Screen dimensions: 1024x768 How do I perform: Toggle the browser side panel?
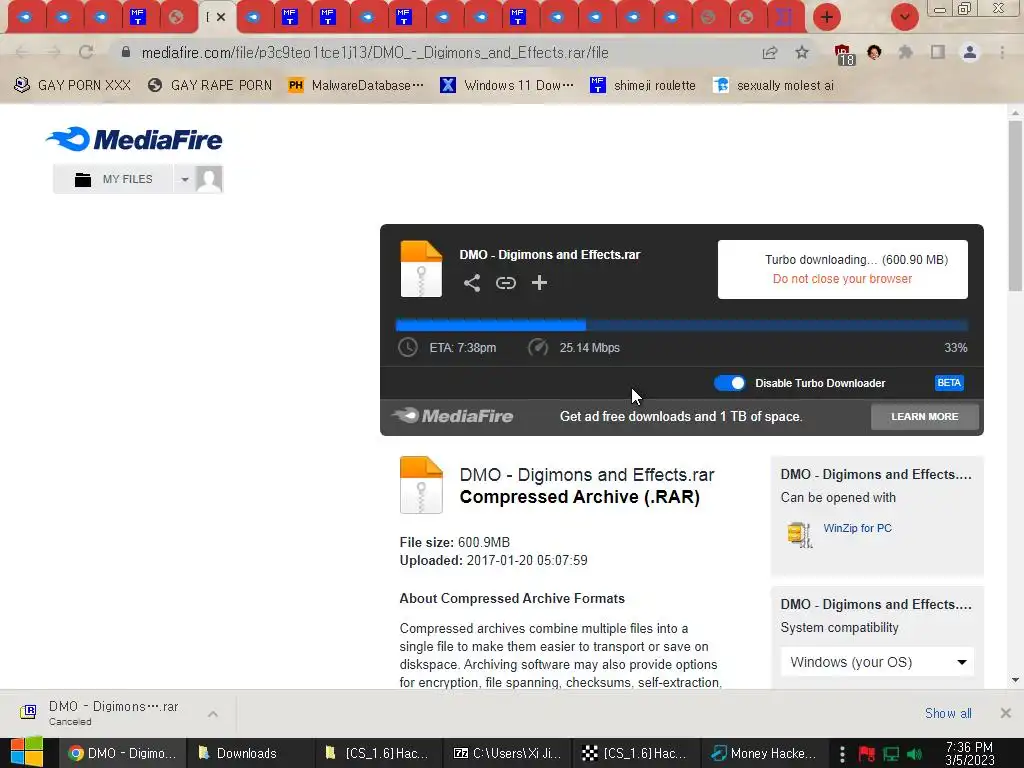[x=938, y=52]
